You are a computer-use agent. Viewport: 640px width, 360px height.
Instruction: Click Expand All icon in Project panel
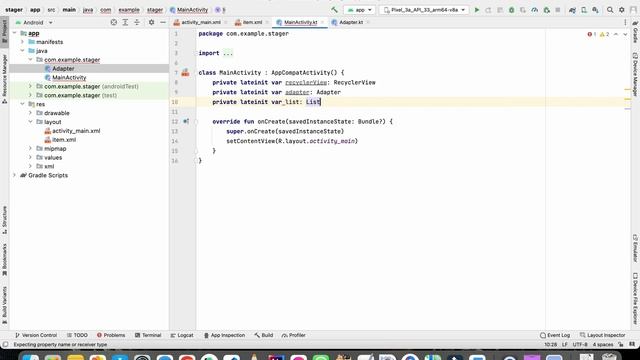(125, 22)
